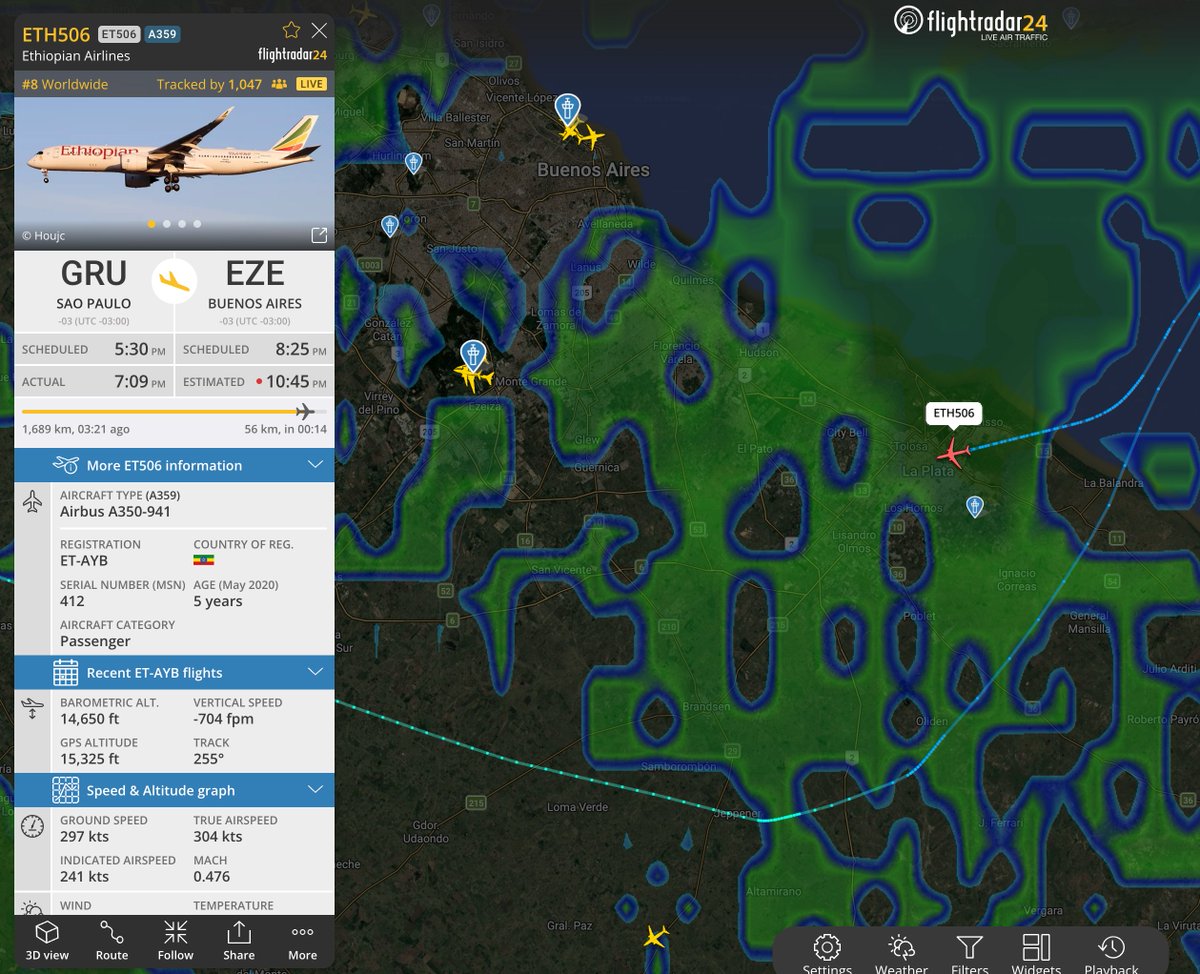Select the fourth photo carousel dot

[197, 224]
